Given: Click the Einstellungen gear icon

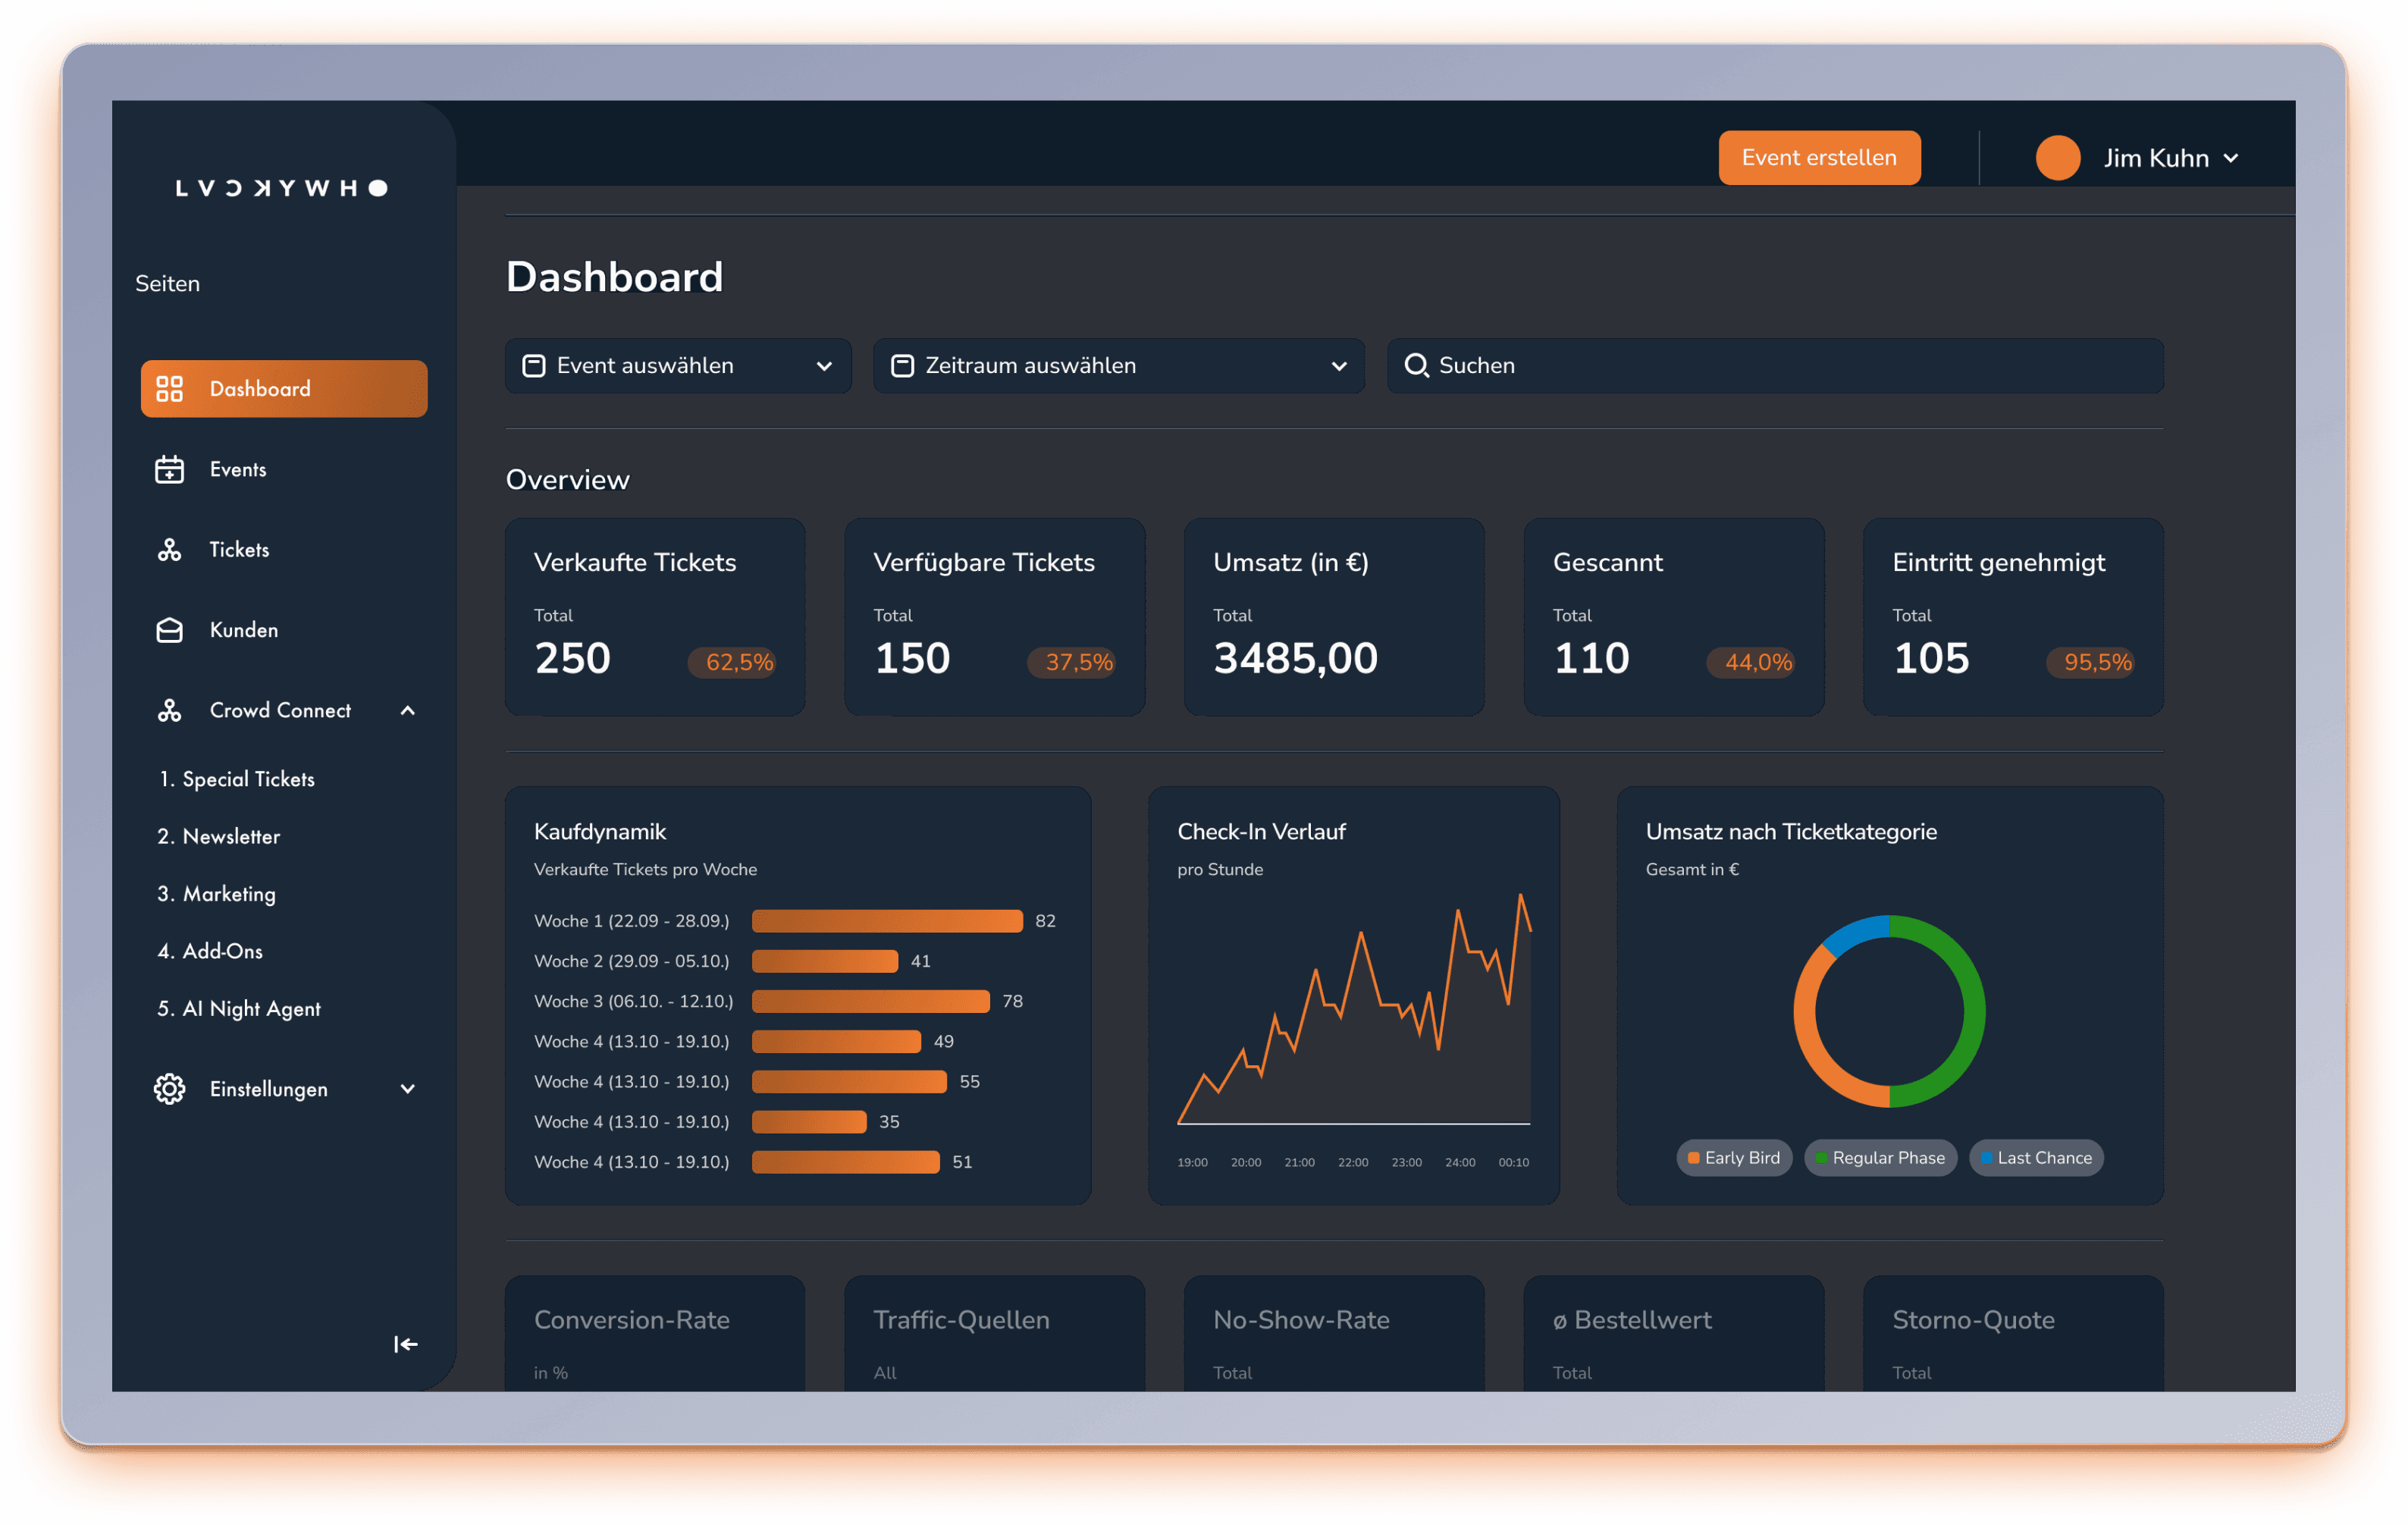Looking at the screenshot, I should point(169,1089).
